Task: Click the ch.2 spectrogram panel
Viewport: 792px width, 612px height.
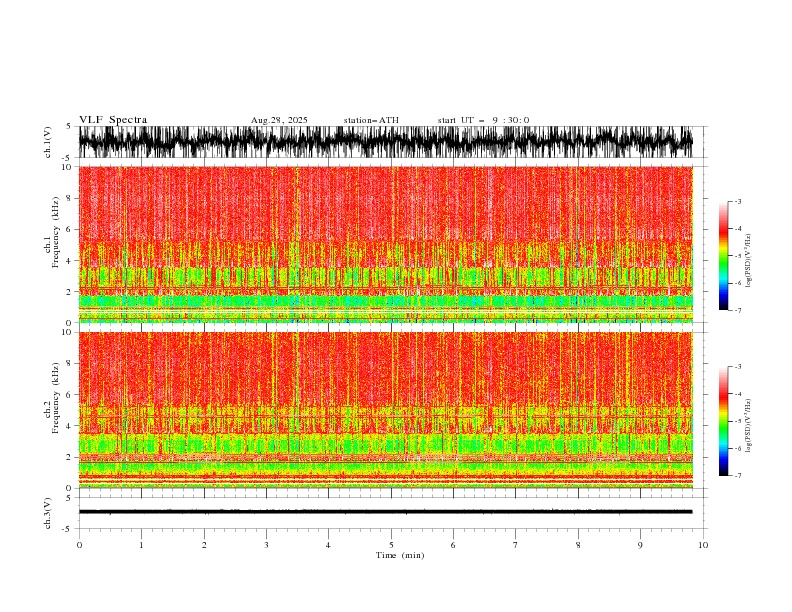Action: tap(386, 410)
